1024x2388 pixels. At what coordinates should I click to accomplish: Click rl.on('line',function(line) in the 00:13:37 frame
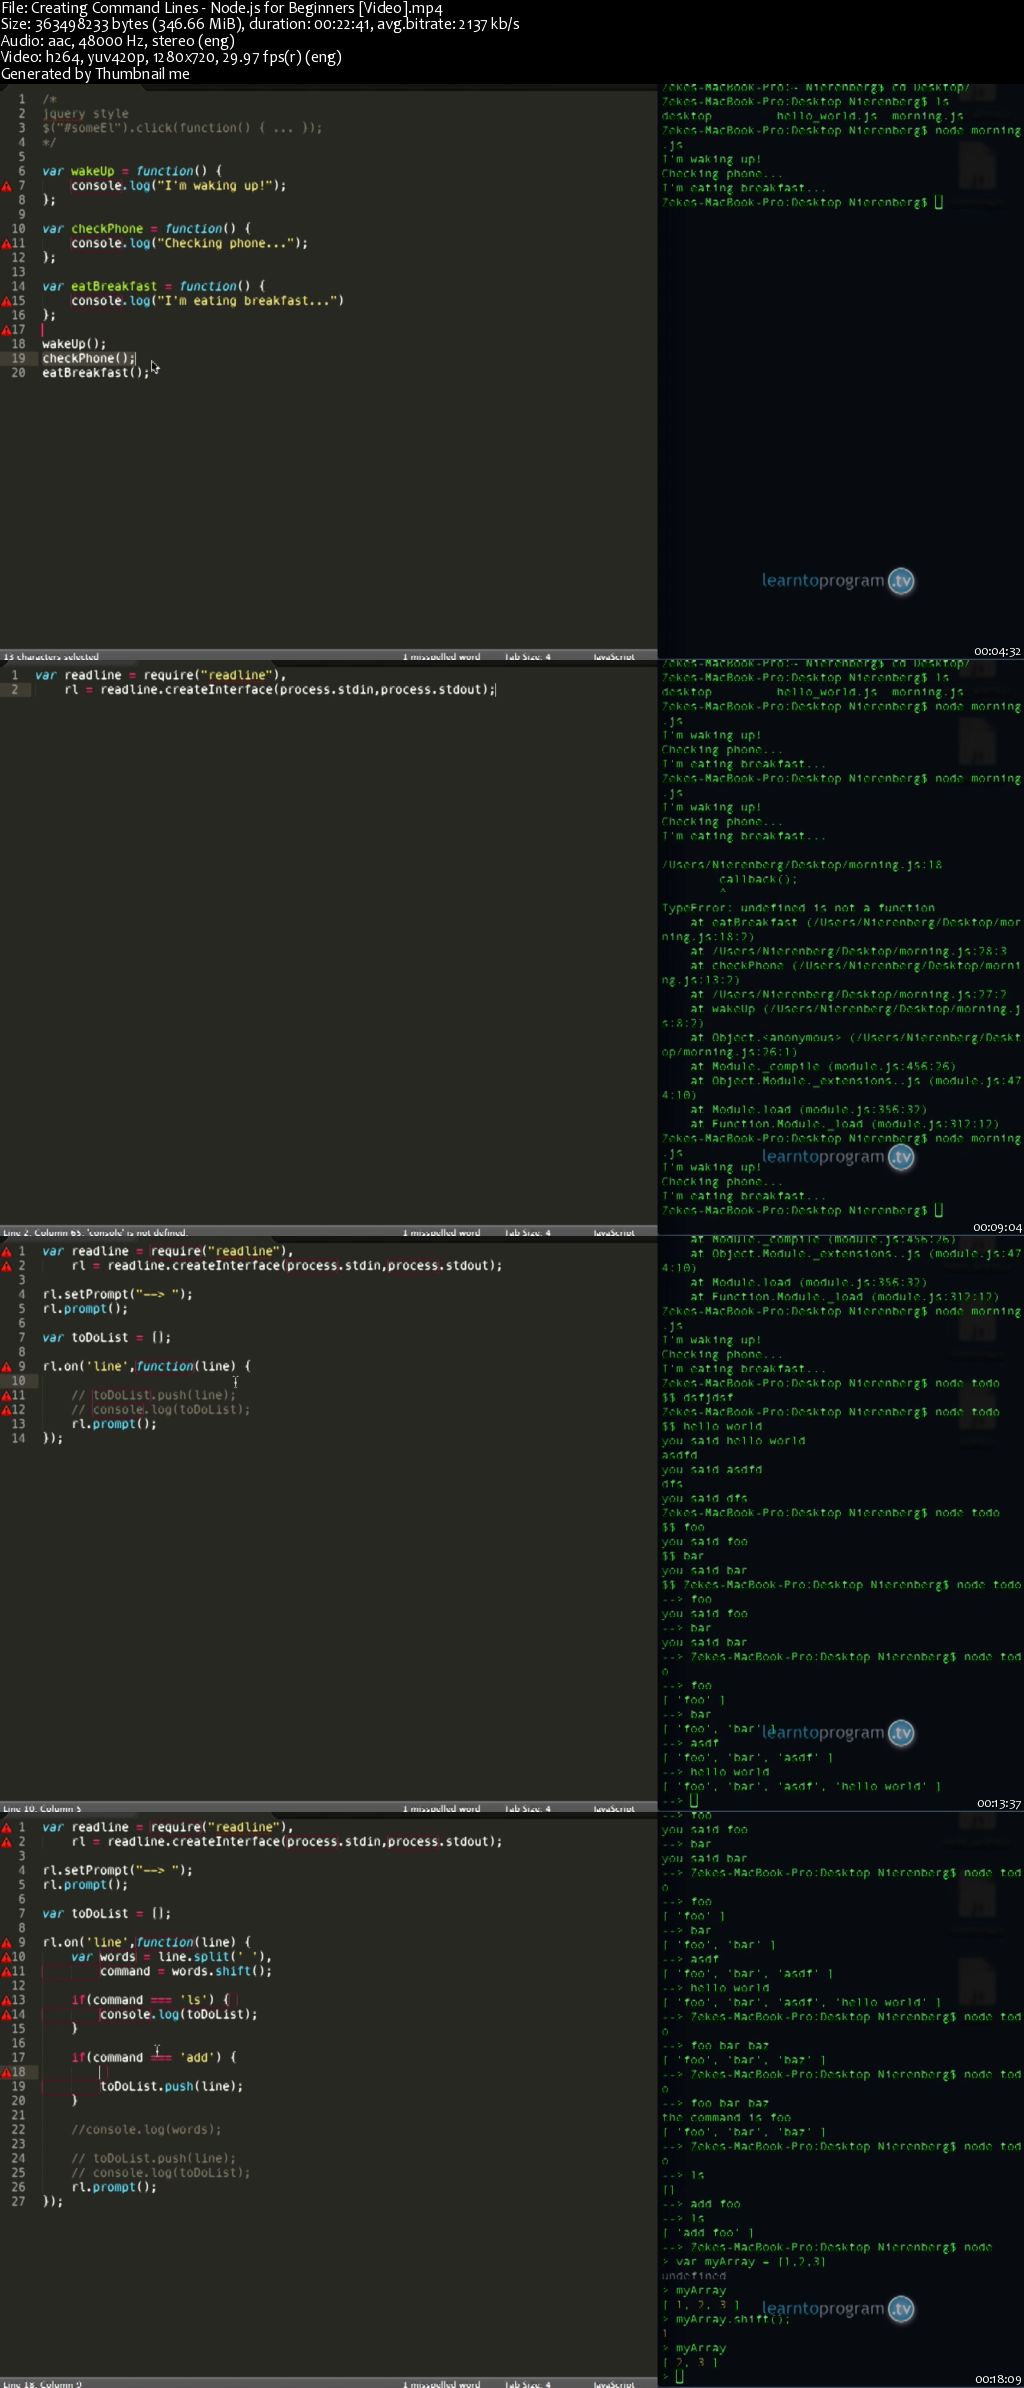(146, 1366)
